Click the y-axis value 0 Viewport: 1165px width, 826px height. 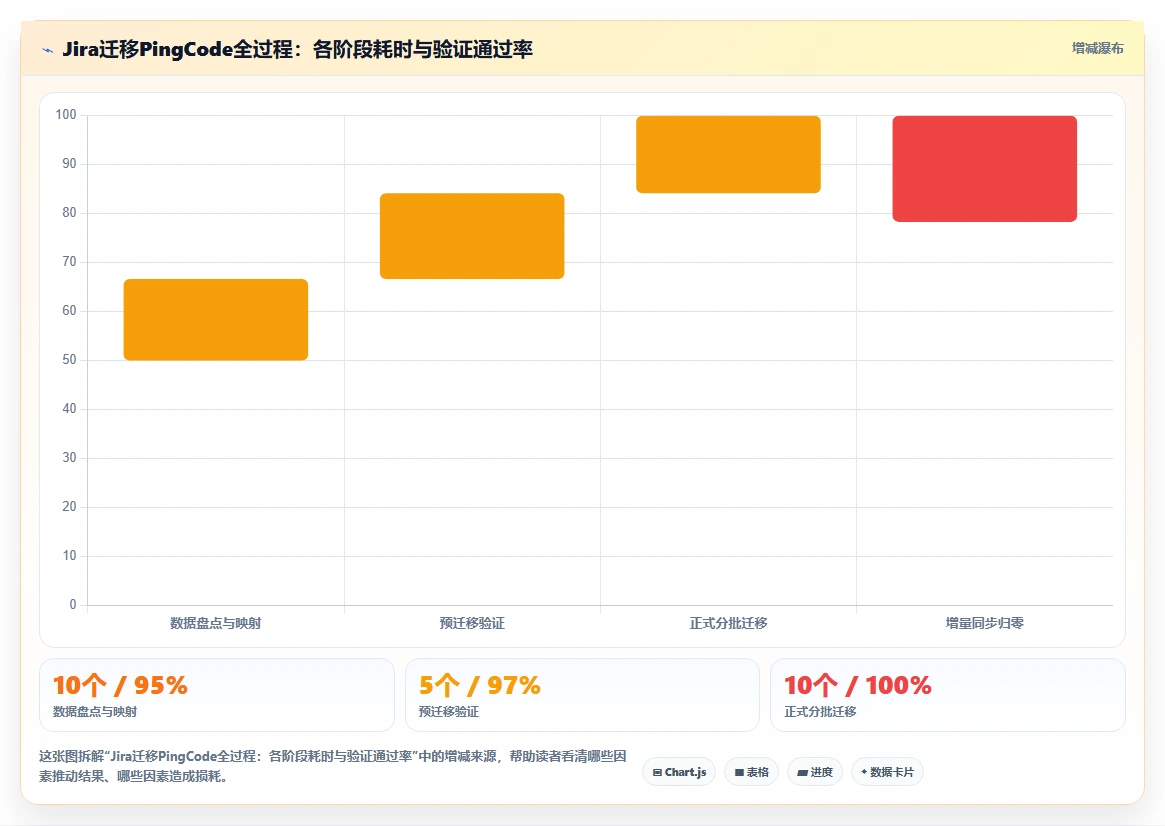tap(73, 605)
